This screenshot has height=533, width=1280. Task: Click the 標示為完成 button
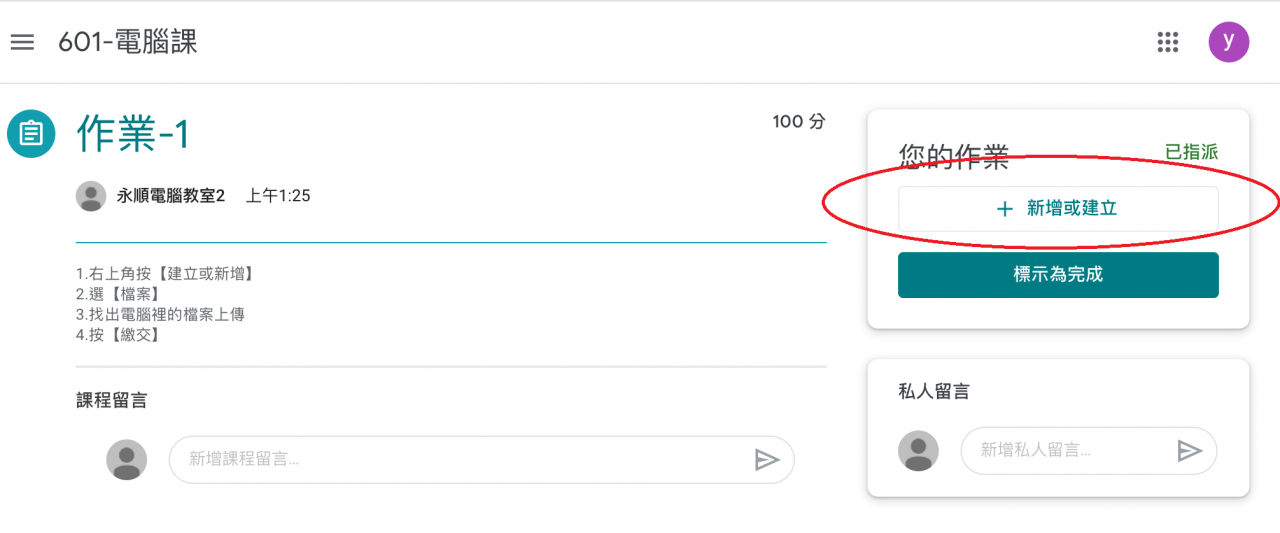1058,275
